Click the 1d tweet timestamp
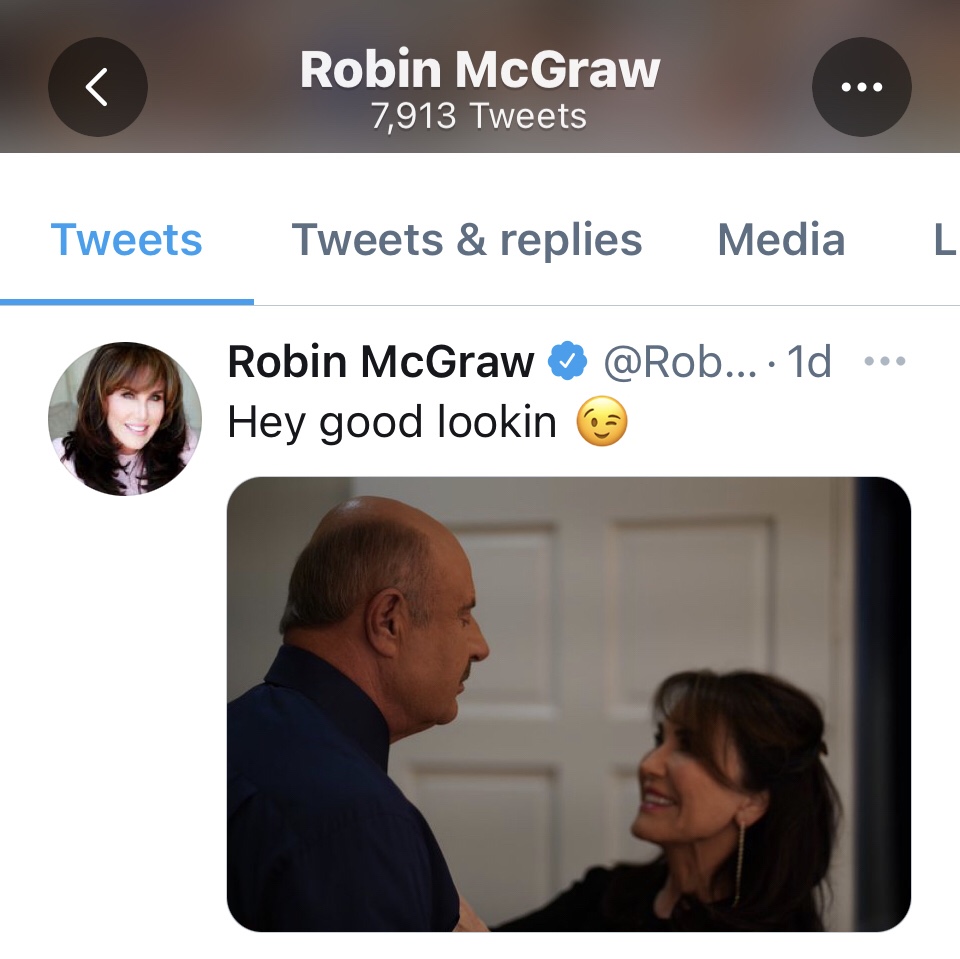 (x=809, y=361)
